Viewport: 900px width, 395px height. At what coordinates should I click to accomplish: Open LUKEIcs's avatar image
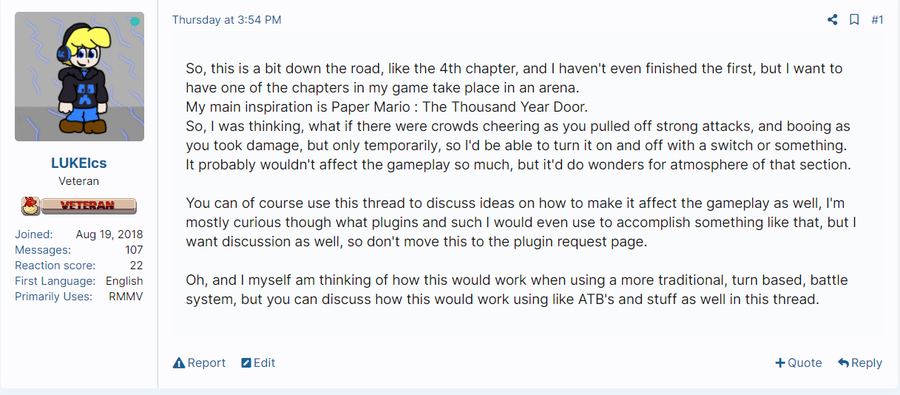(x=79, y=76)
